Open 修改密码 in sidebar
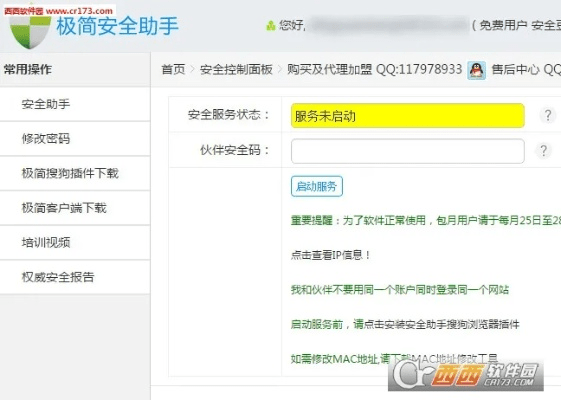This screenshot has width=561, height=400. coord(75,138)
